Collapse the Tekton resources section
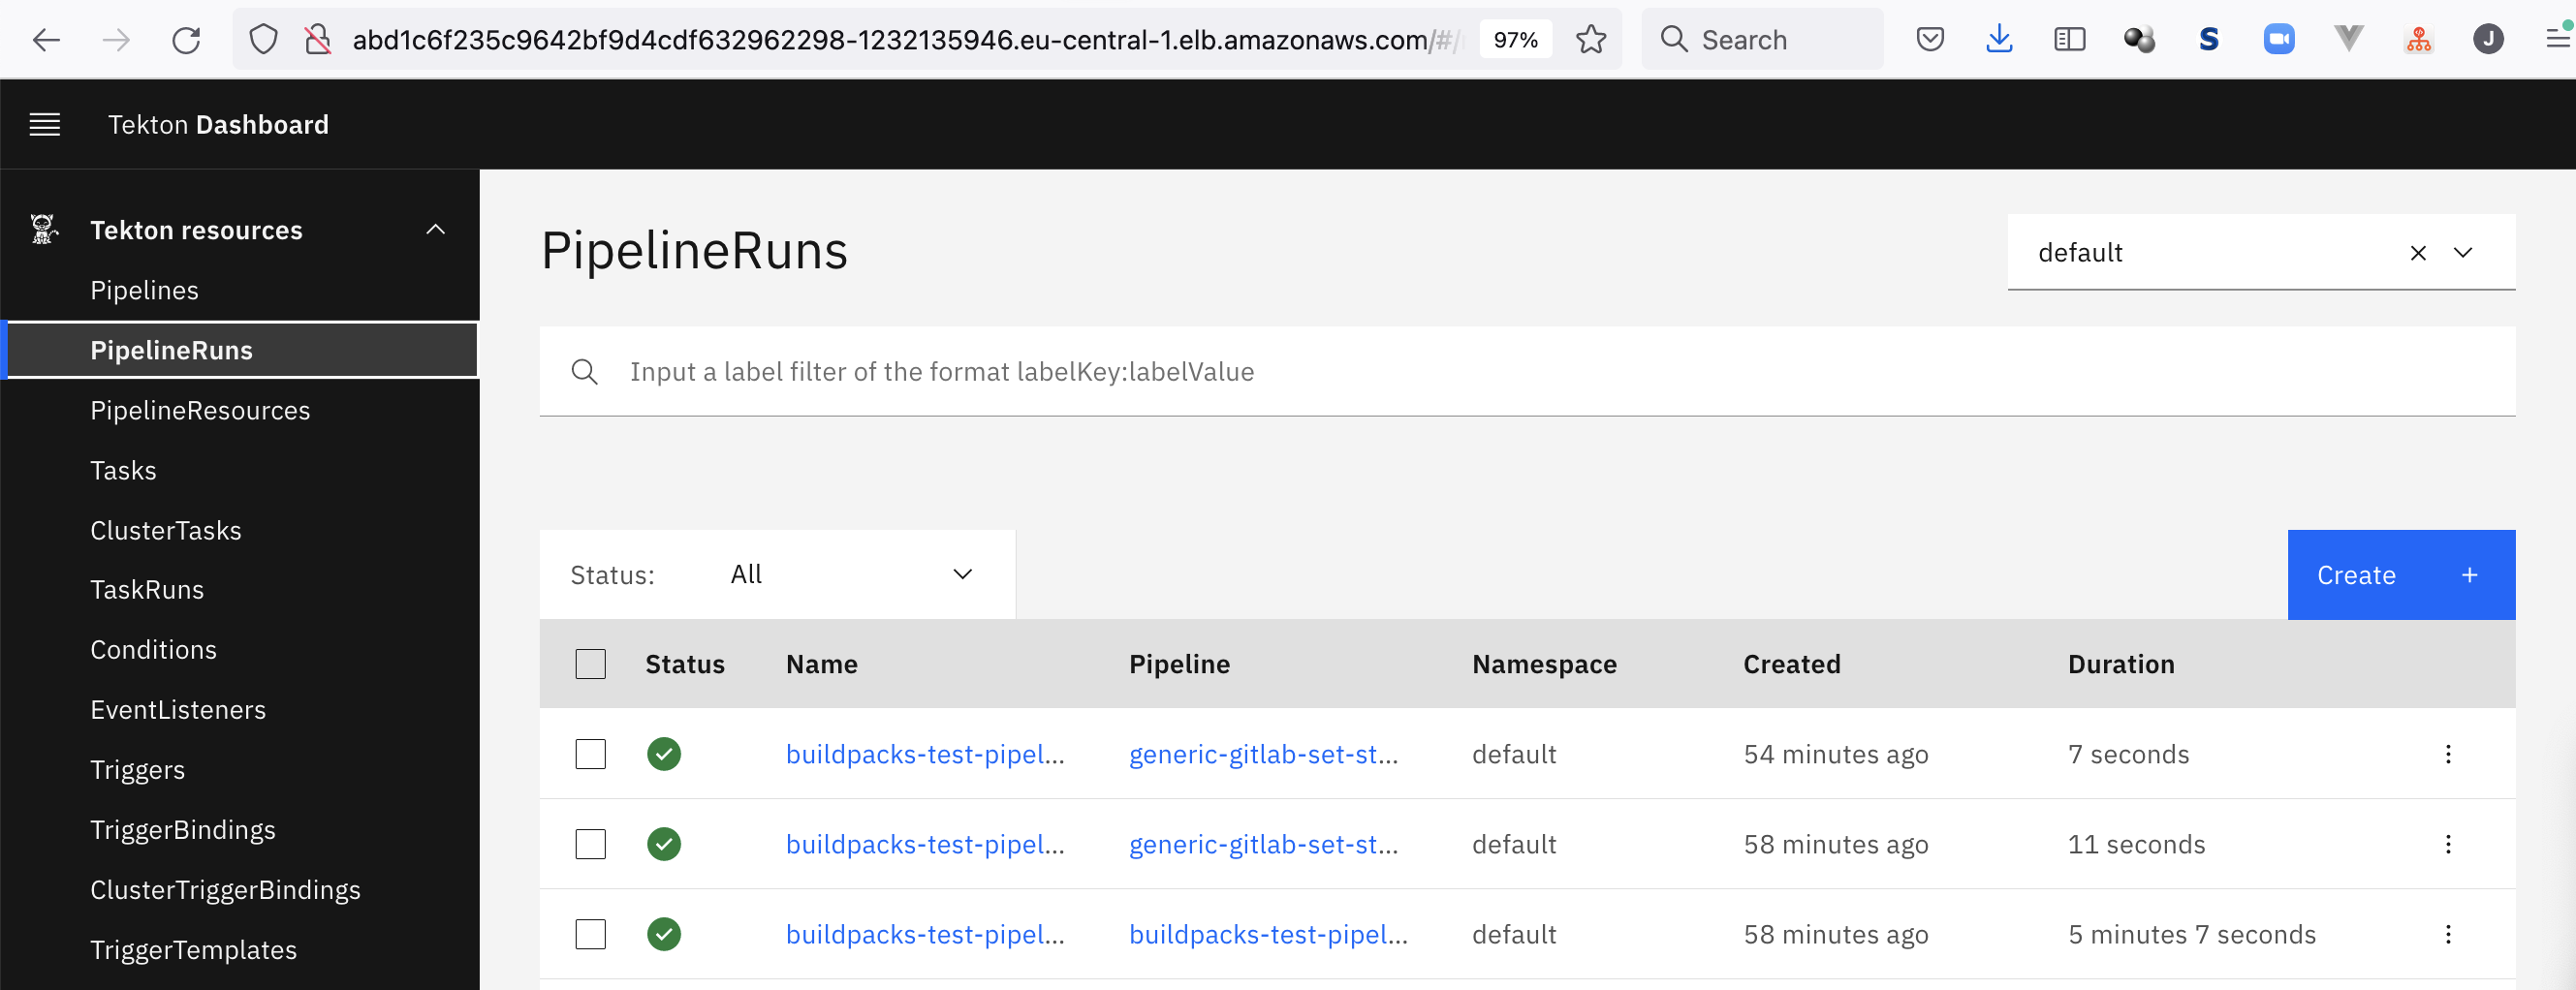Image resolution: width=2576 pixels, height=990 pixels. coord(435,229)
